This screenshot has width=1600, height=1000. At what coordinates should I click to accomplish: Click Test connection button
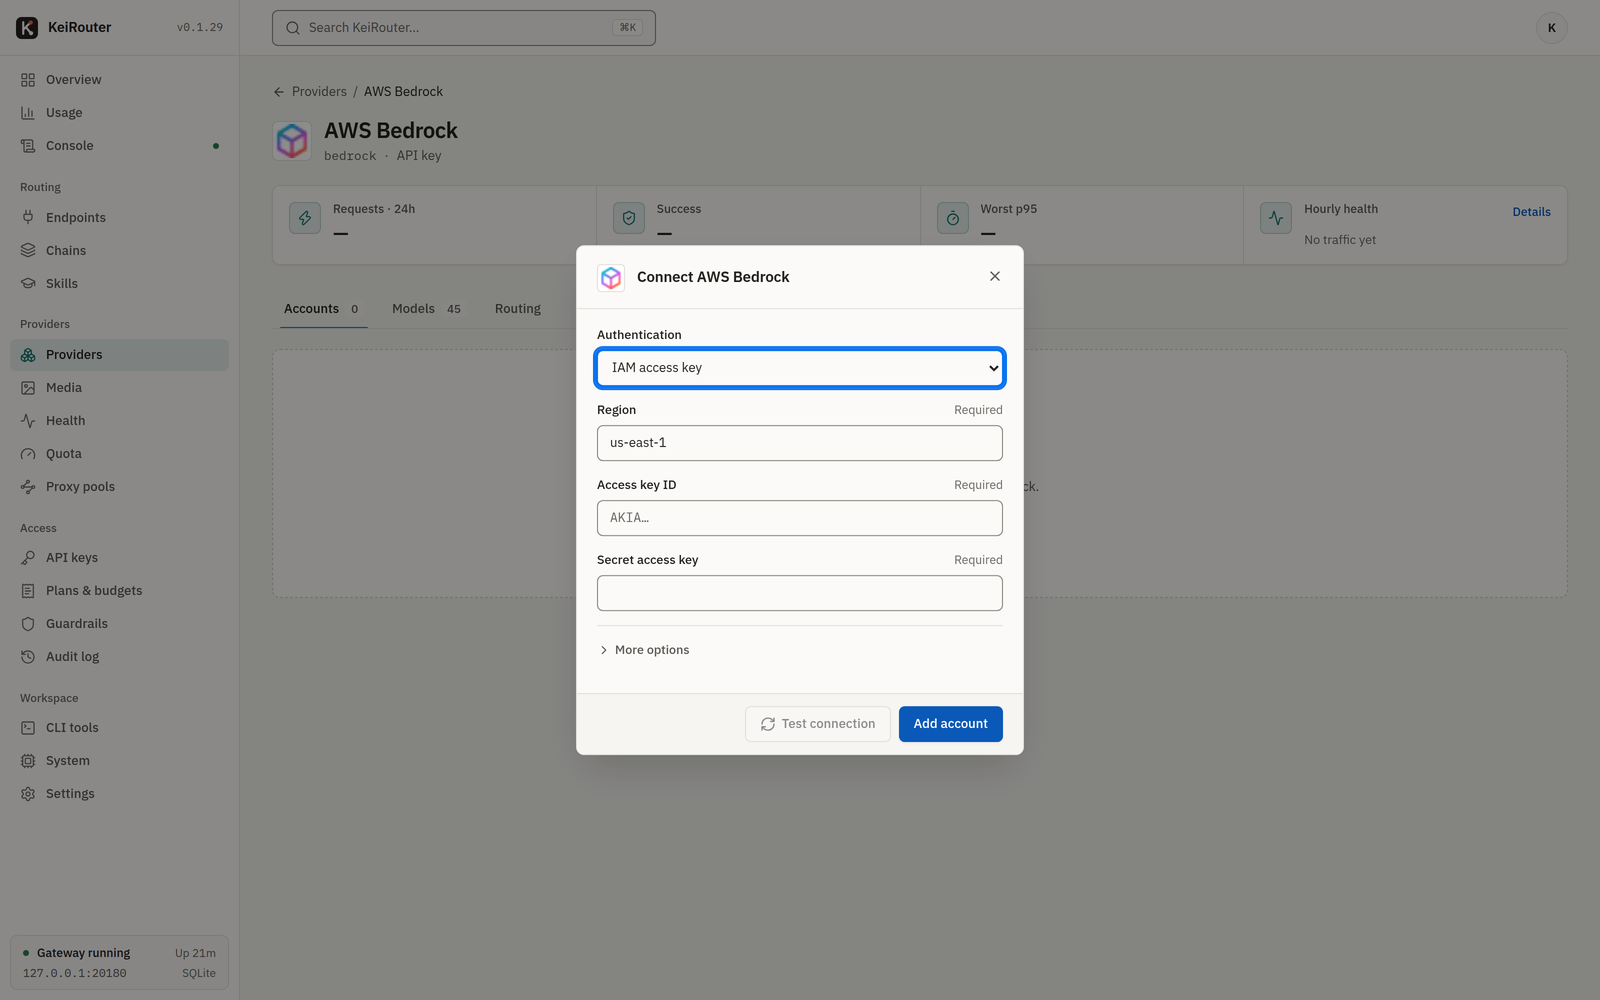pos(817,724)
